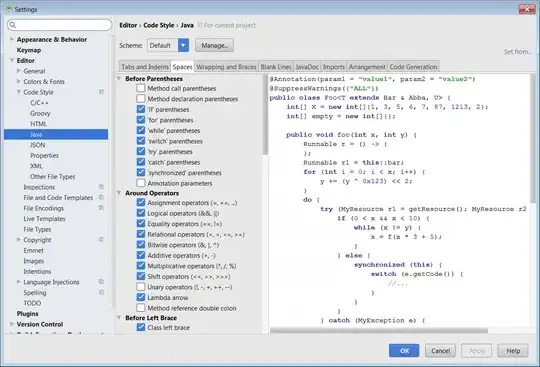Collapse the Editor tree node
This screenshot has width=540, height=367.
(x=12, y=60)
